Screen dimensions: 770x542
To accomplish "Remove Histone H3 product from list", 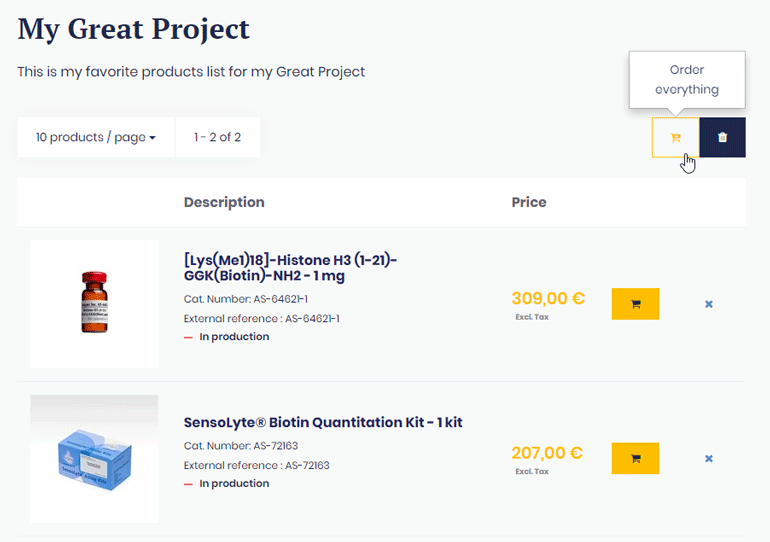I will tap(709, 304).
